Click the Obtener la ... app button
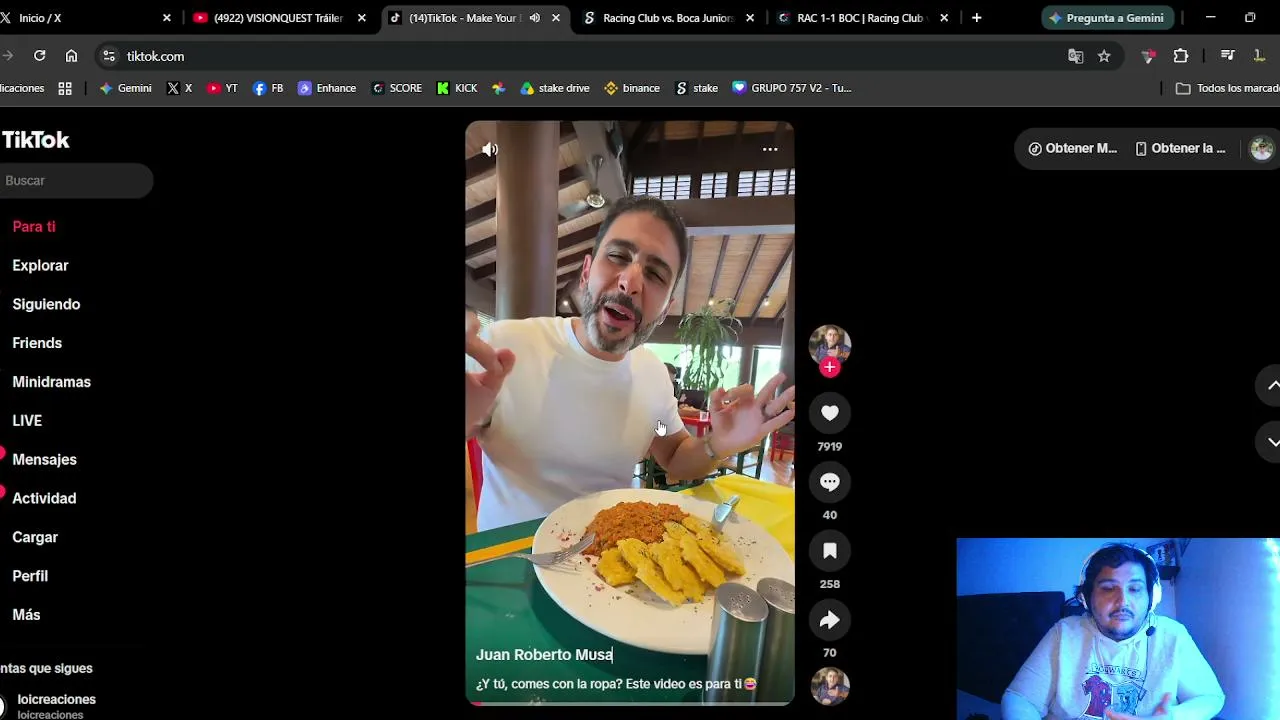Screen dimensions: 1280x720 (x=1180, y=149)
